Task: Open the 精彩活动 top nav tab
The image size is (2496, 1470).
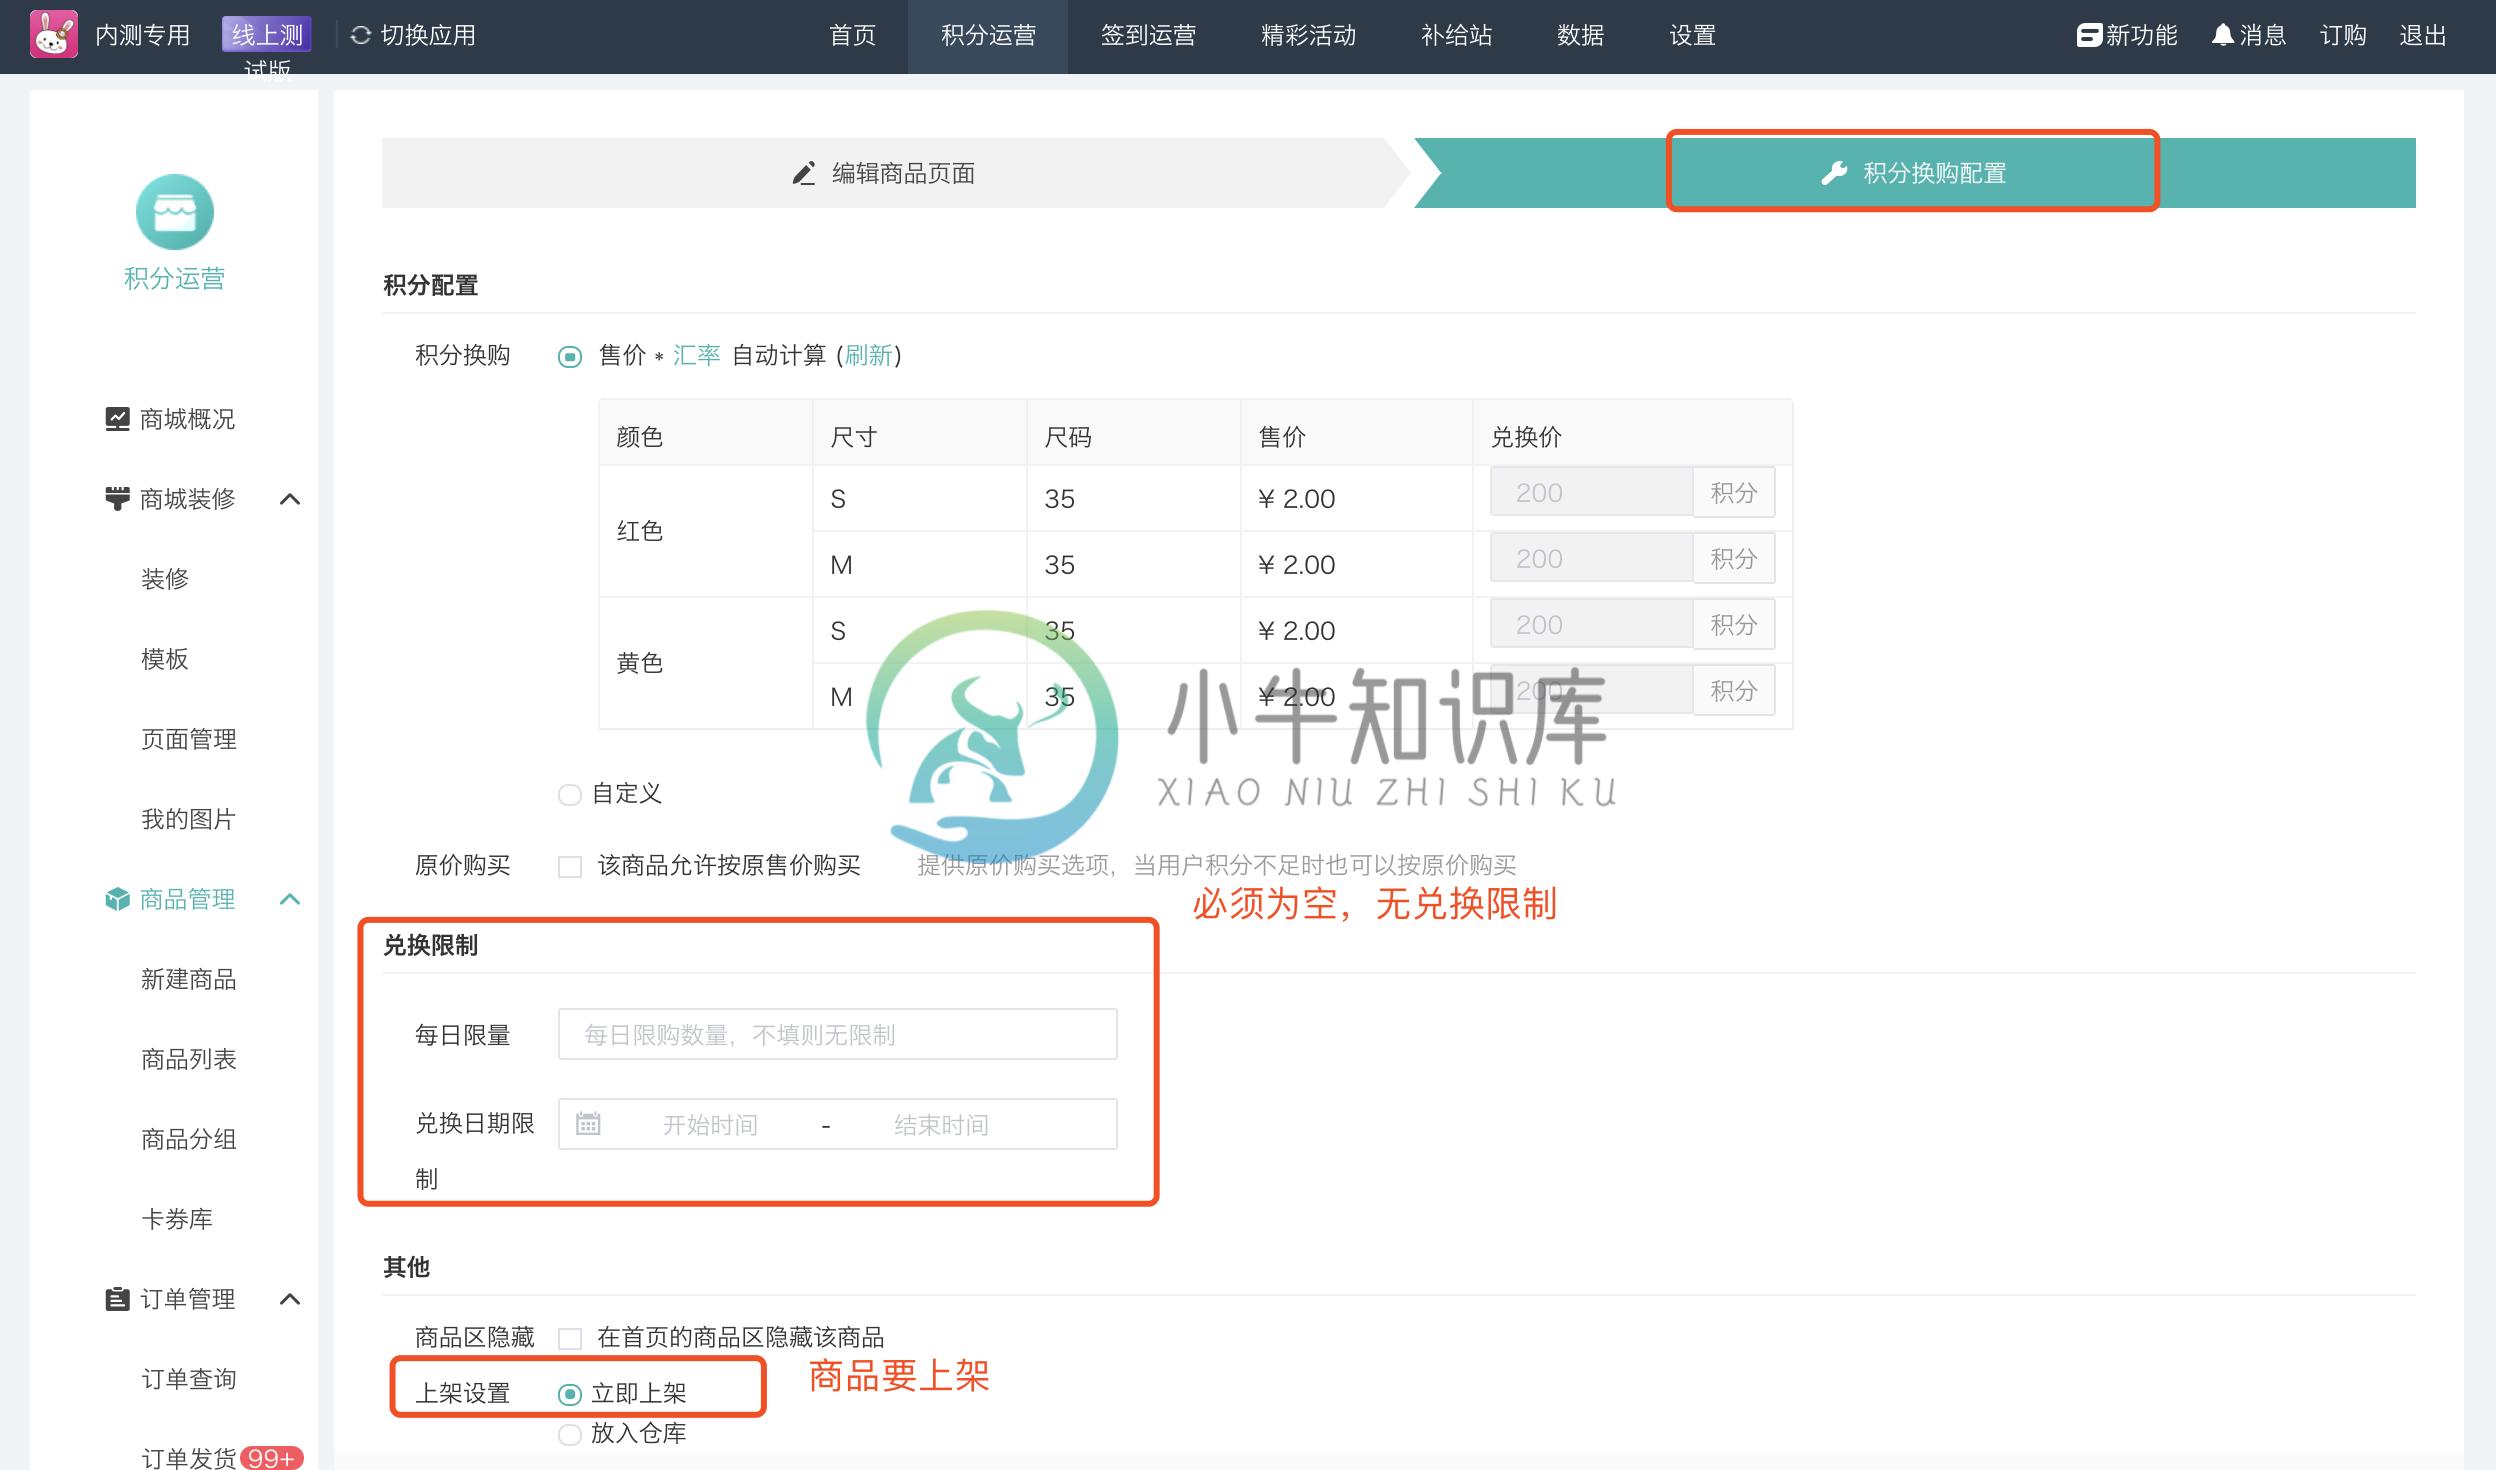Action: coord(1308,36)
